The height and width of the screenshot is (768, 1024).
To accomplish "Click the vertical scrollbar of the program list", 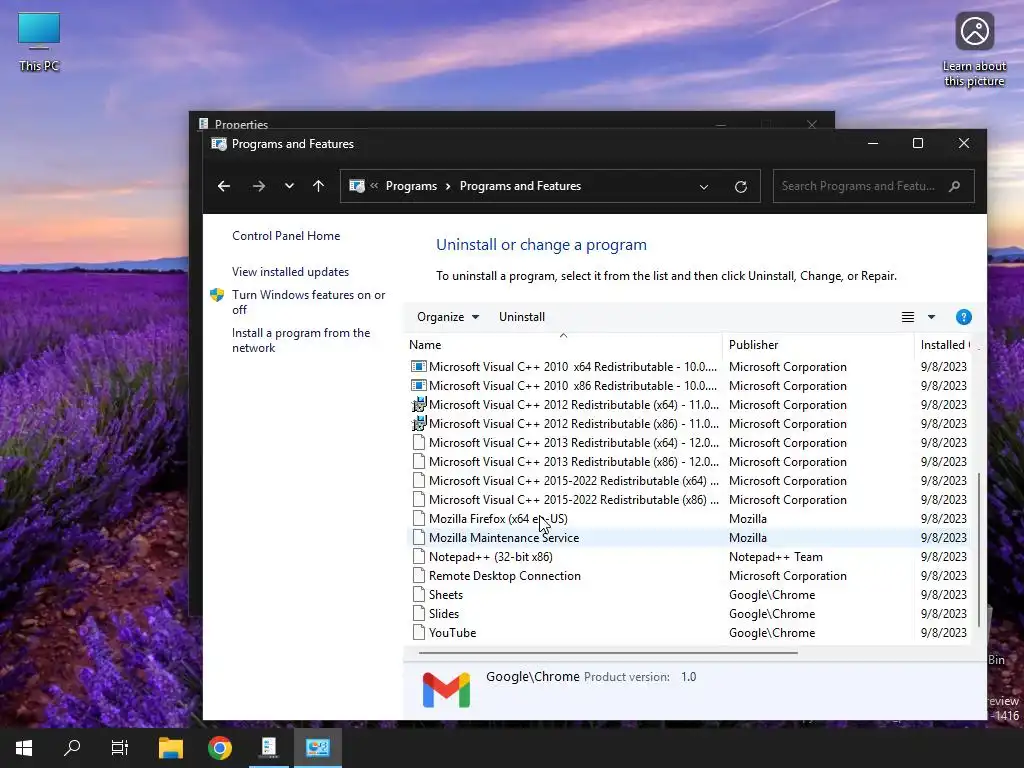I will point(978,550).
